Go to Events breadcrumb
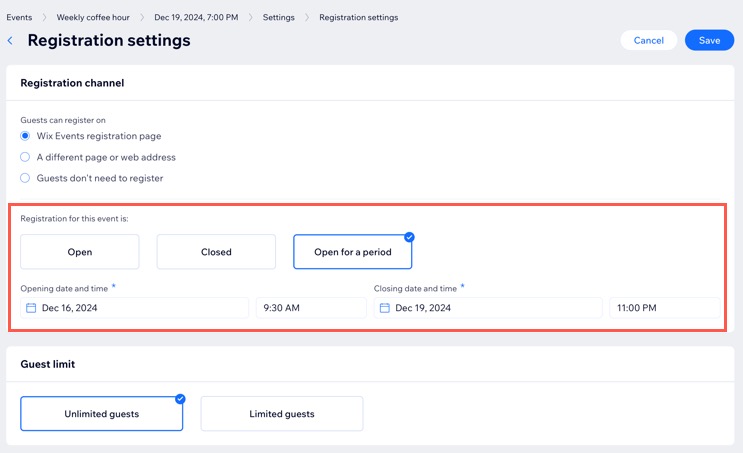This screenshot has width=743, height=453. tap(19, 18)
